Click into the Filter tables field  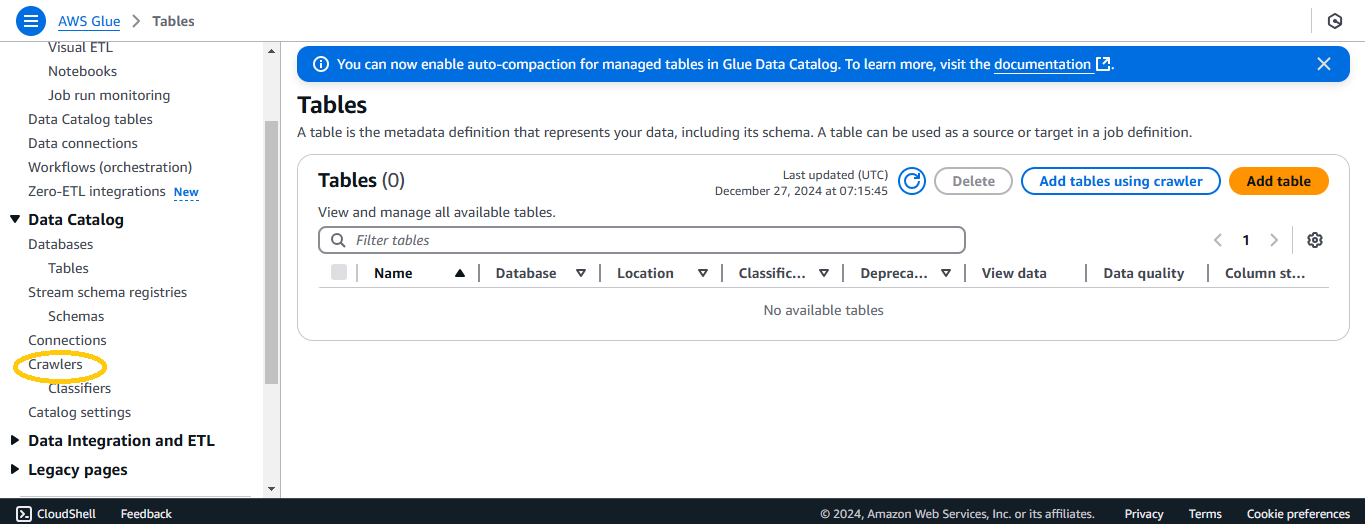(642, 240)
